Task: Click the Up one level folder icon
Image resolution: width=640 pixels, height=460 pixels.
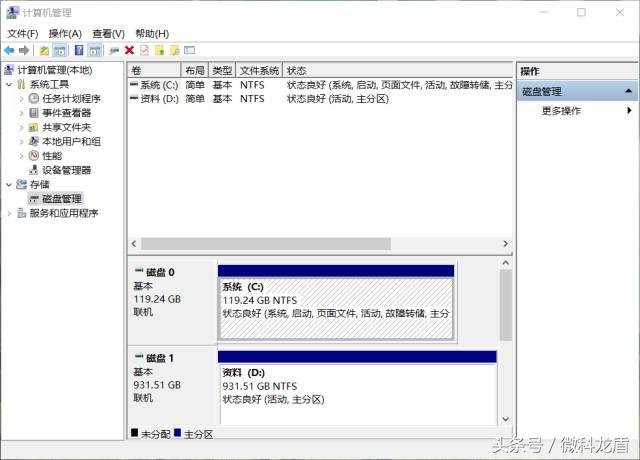Action: (x=44, y=51)
